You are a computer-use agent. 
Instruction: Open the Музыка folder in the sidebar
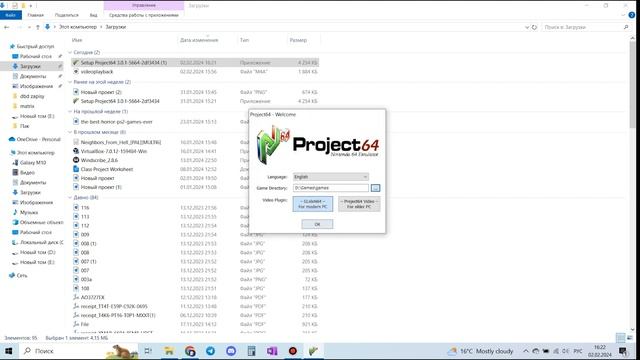29,212
